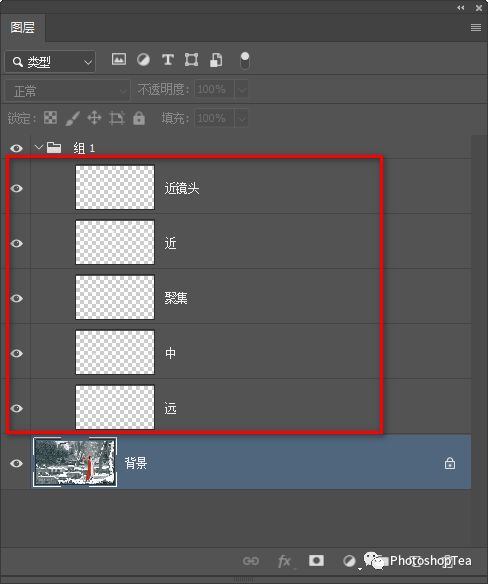Open the 类型 filter dropdown
The height and width of the screenshot is (584, 488).
(x=50, y=61)
